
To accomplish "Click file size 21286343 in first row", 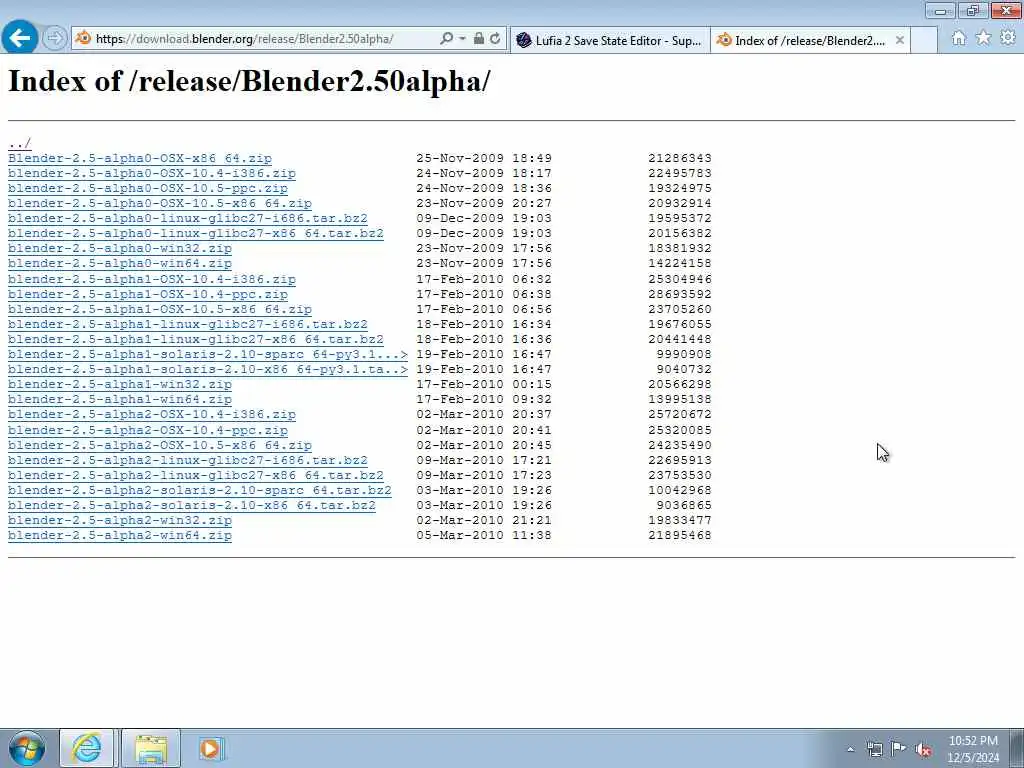I will 680,158.
